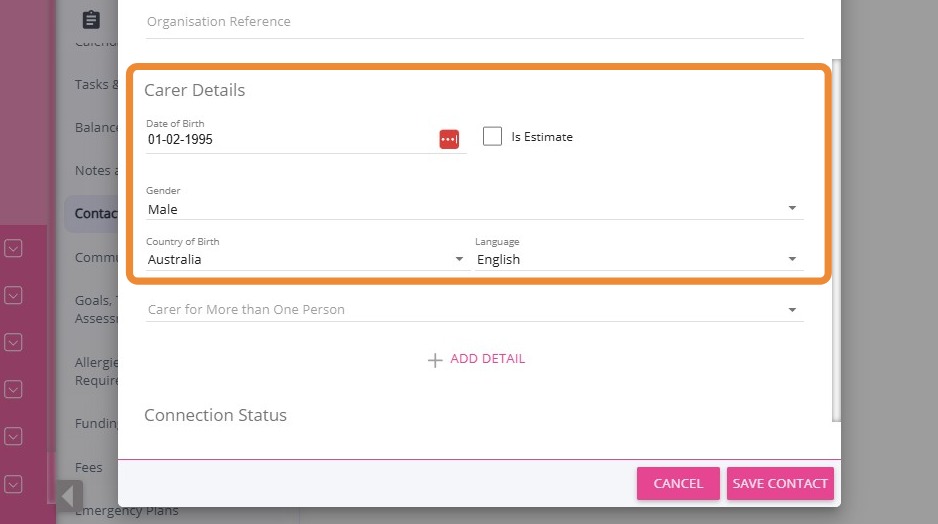Screen dimensions: 938x524
Task: Tick the Is Estimate checkbox
Action: (492, 137)
